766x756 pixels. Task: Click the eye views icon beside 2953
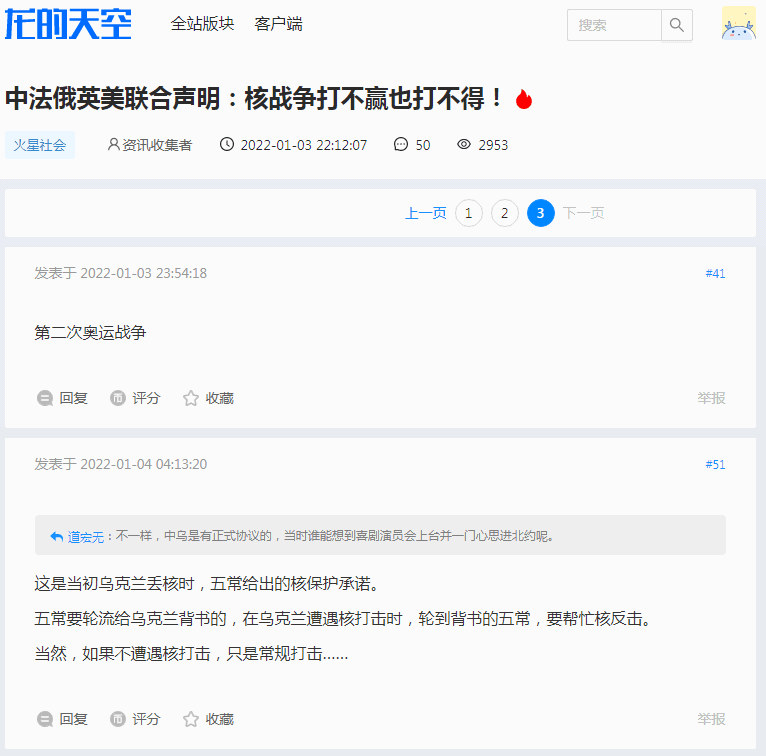pos(464,144)
